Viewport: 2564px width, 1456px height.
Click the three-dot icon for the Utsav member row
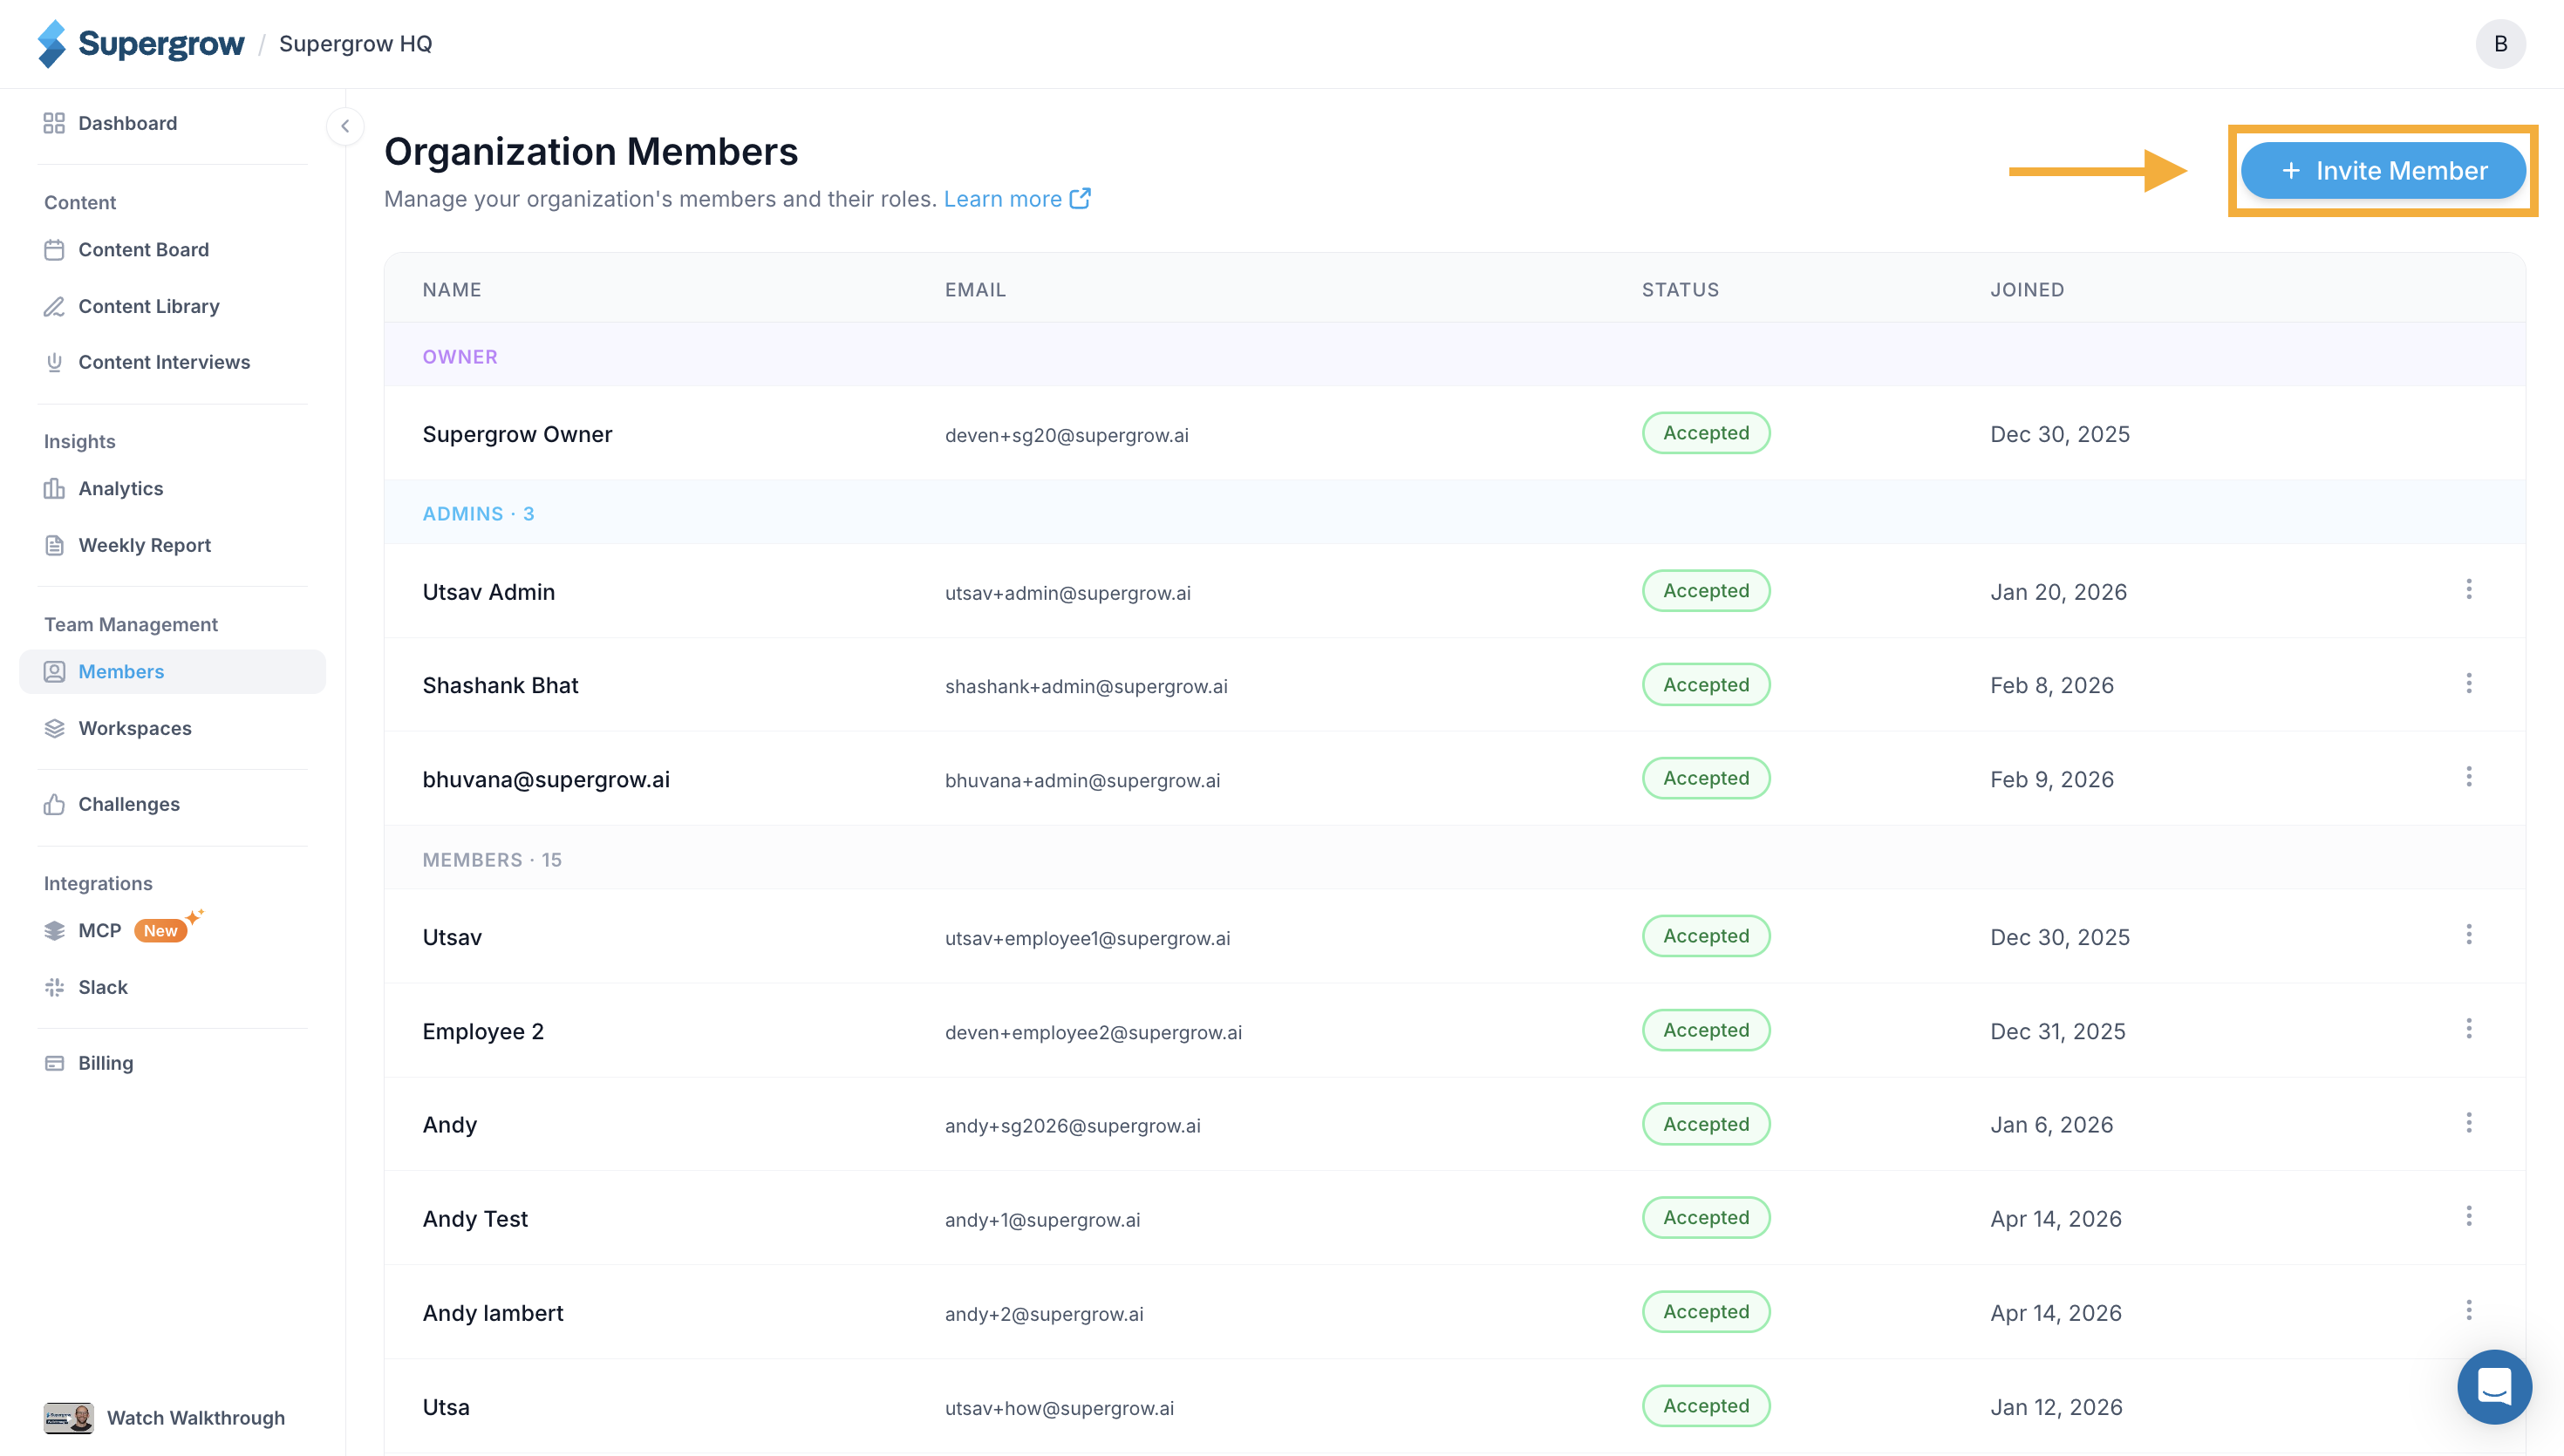(2469, 935)
